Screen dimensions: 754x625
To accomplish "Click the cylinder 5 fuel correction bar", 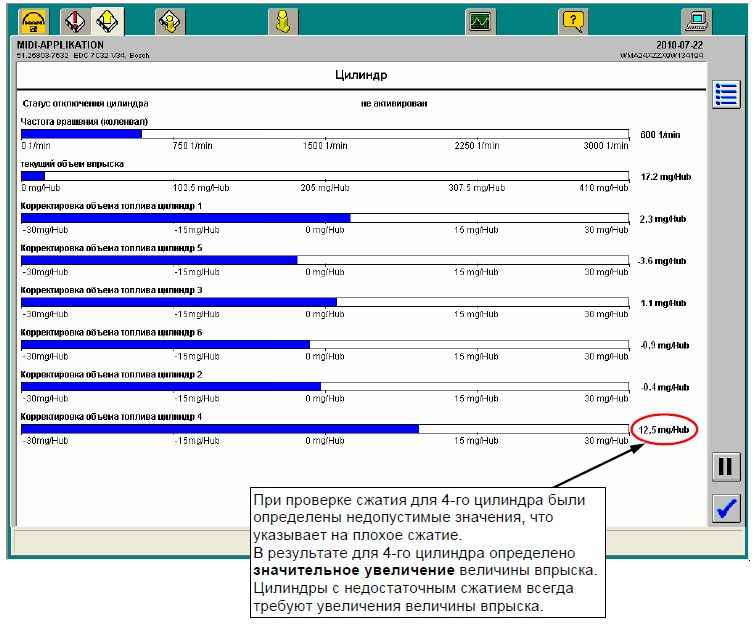I will (326, 260).
